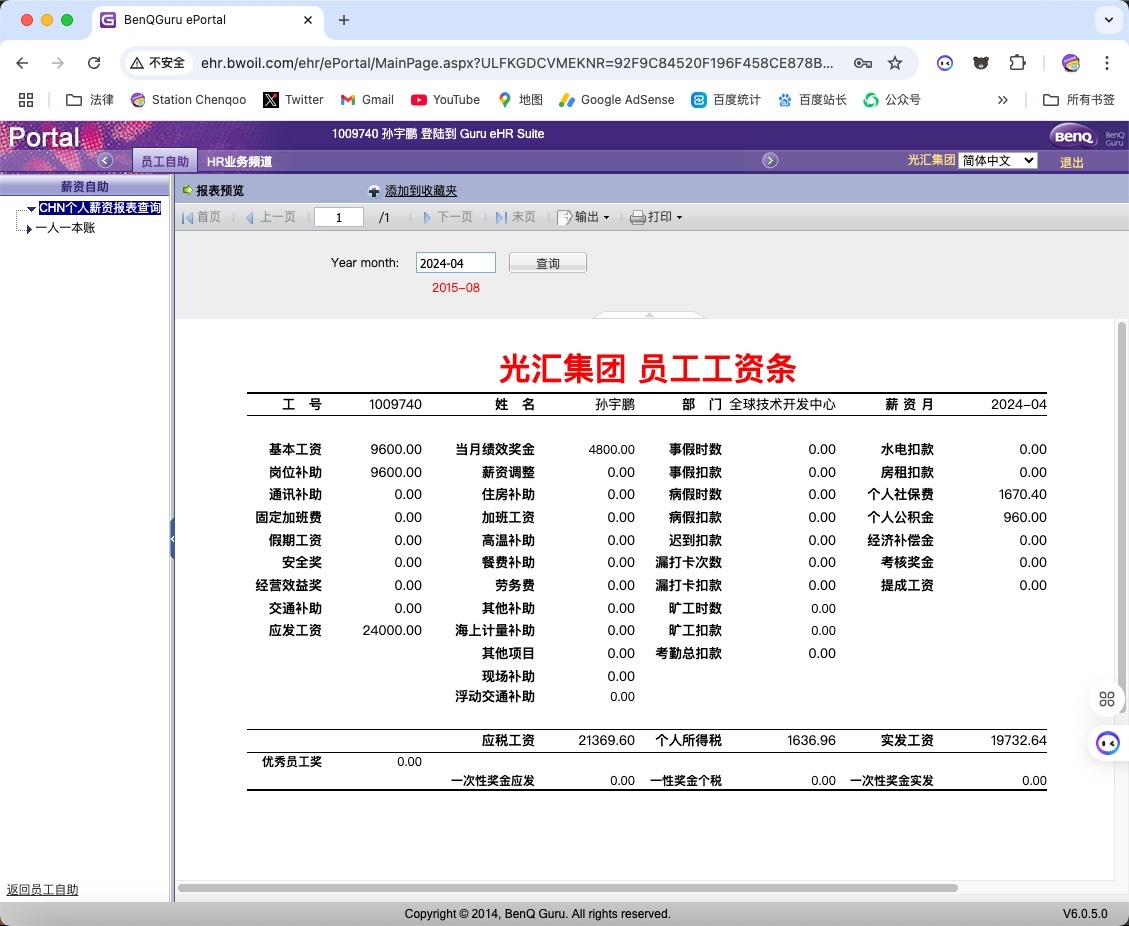Go to next page with 下一页
1129x926 pixels.
pyautogui.click(x=448, y=217)
